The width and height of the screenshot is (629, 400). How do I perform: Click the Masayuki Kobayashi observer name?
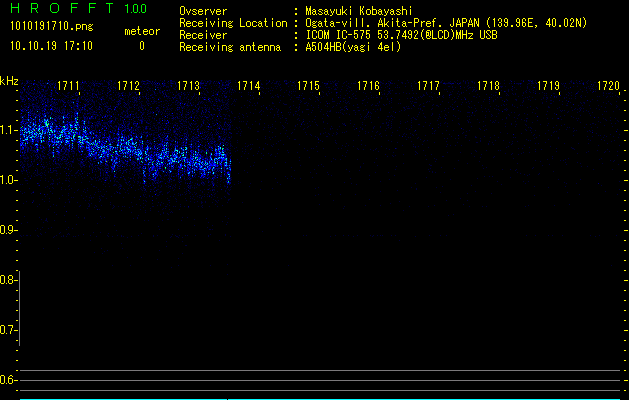(359, 11)
